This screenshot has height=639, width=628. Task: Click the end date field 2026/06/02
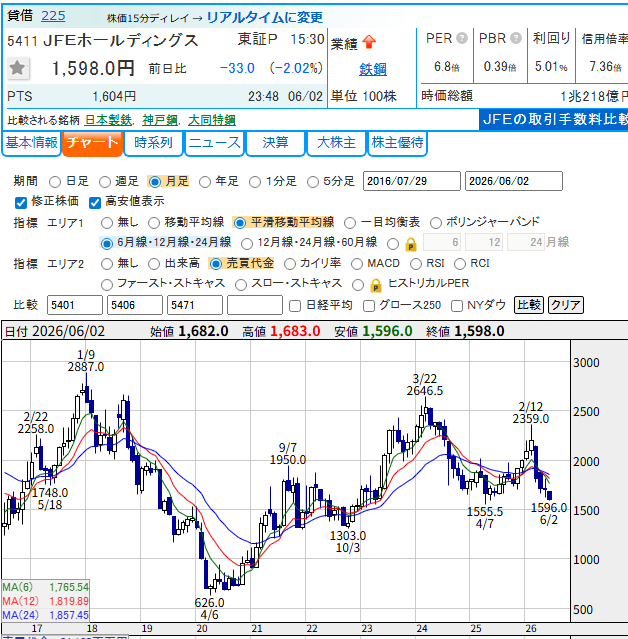pyautogui.click(x=513, y=181)
